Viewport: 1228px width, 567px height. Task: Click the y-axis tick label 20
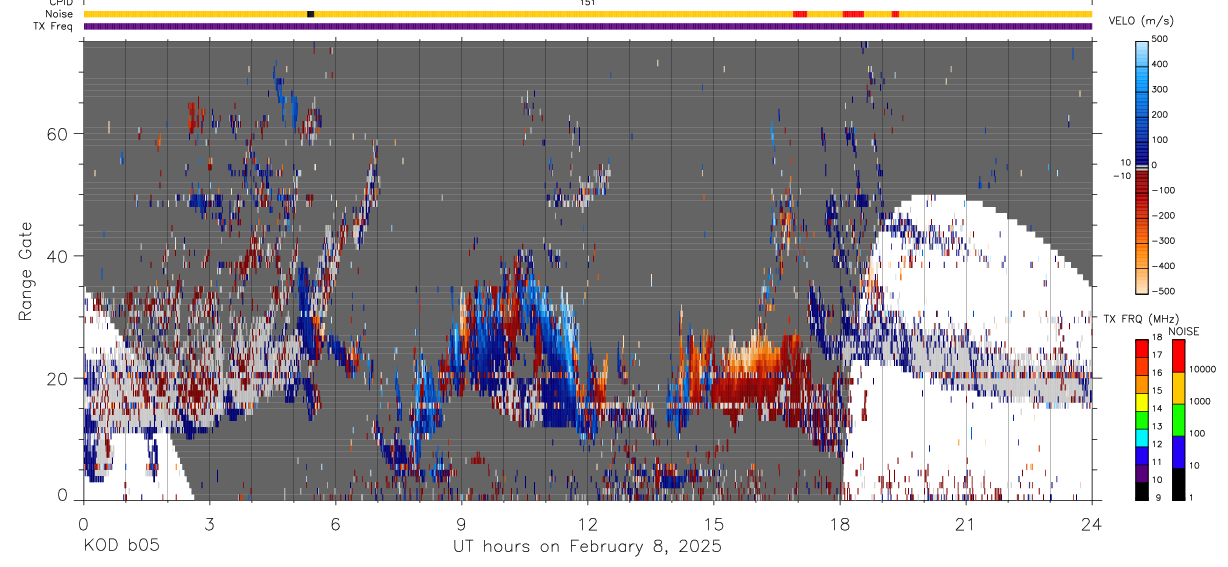pyautogui.click(x=58, y=378)
